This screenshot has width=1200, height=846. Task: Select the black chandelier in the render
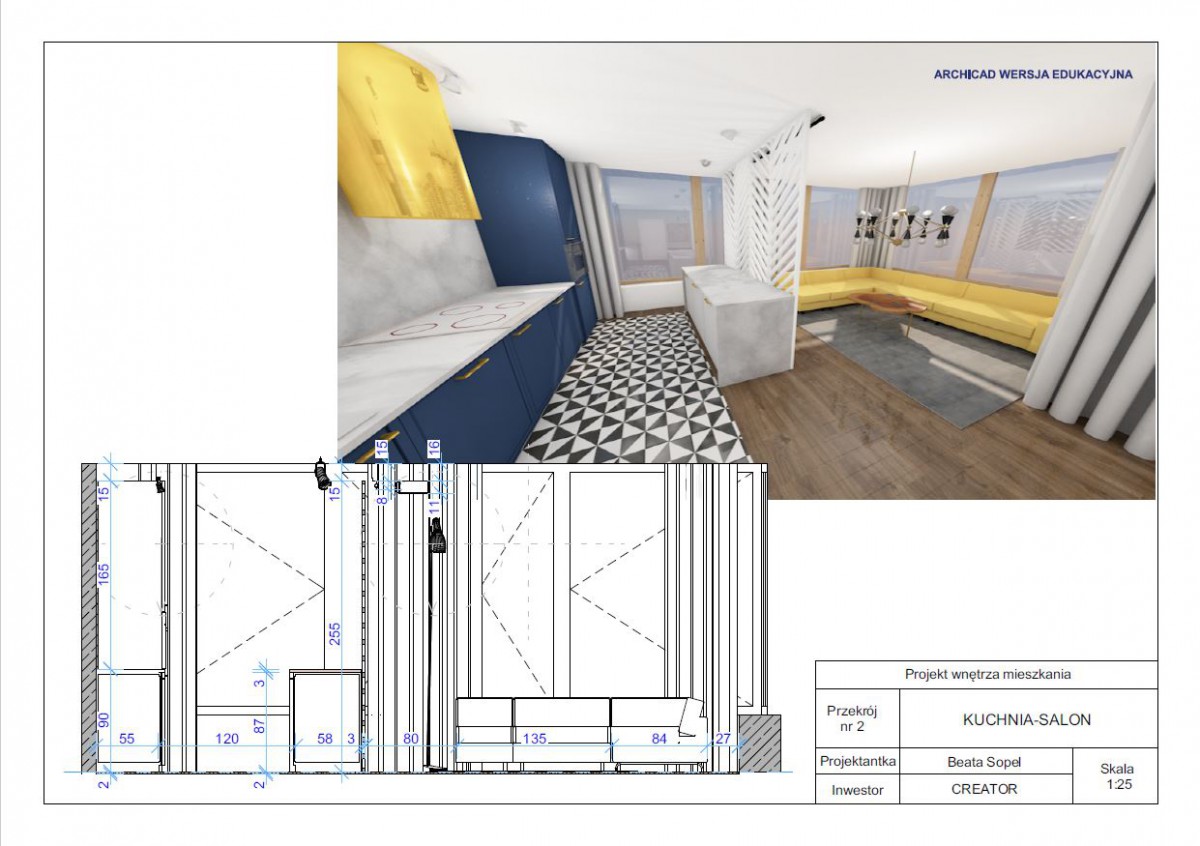(x=905, y=225)
